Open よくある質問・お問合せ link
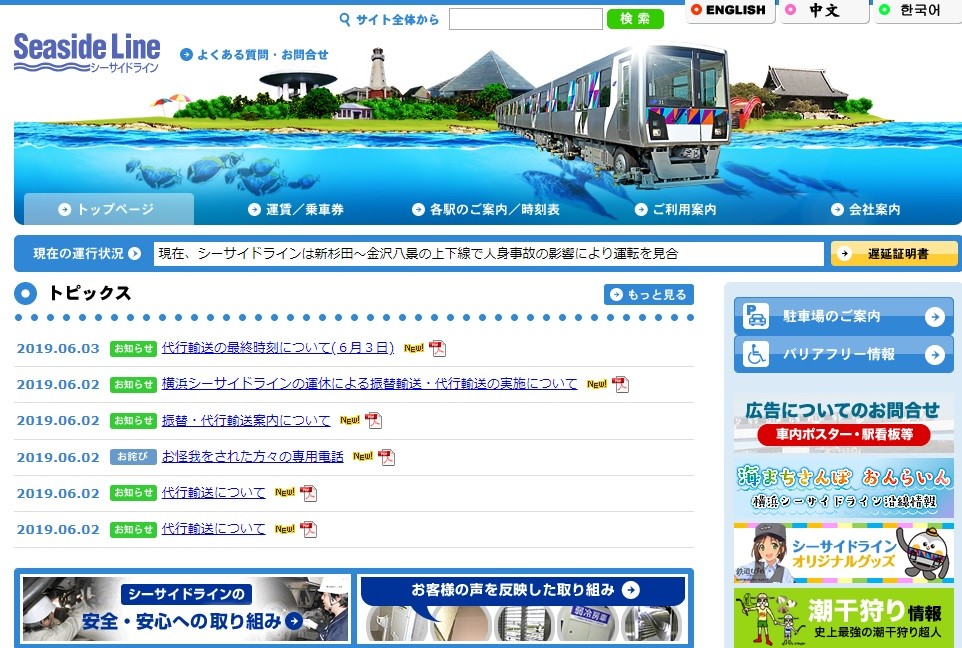The height and width of the screenshot is (648, 962). pyautogui.click(x=258, y=55)
